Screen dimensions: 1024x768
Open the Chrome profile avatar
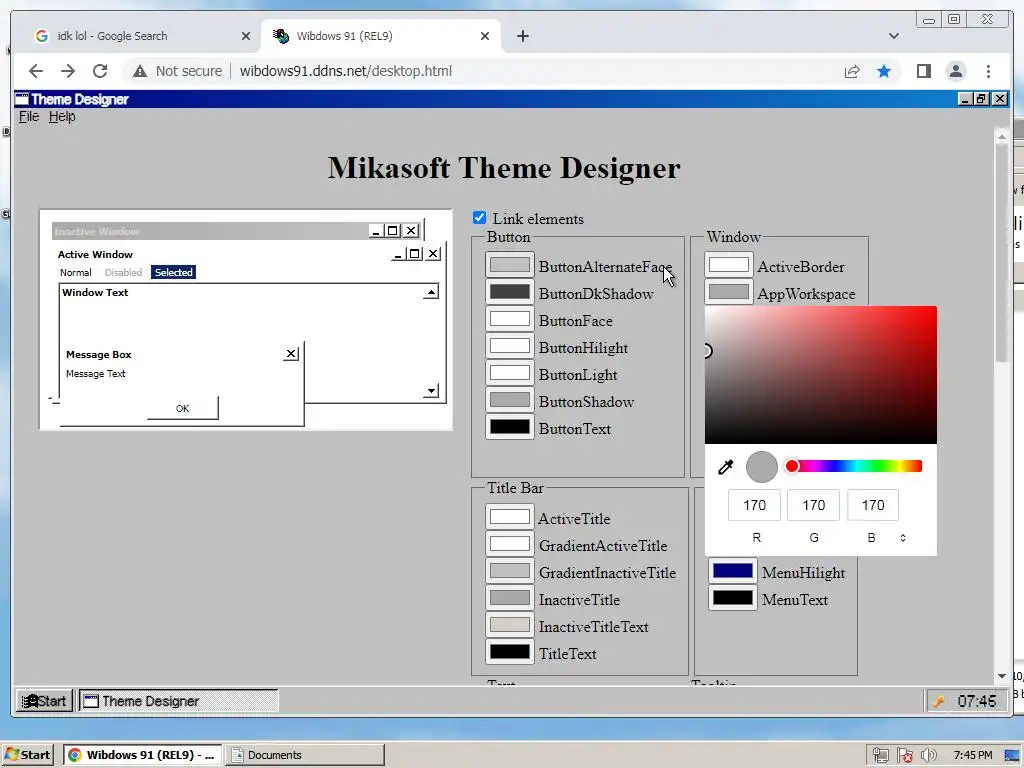pyautogui.click(x=955, y=71)
